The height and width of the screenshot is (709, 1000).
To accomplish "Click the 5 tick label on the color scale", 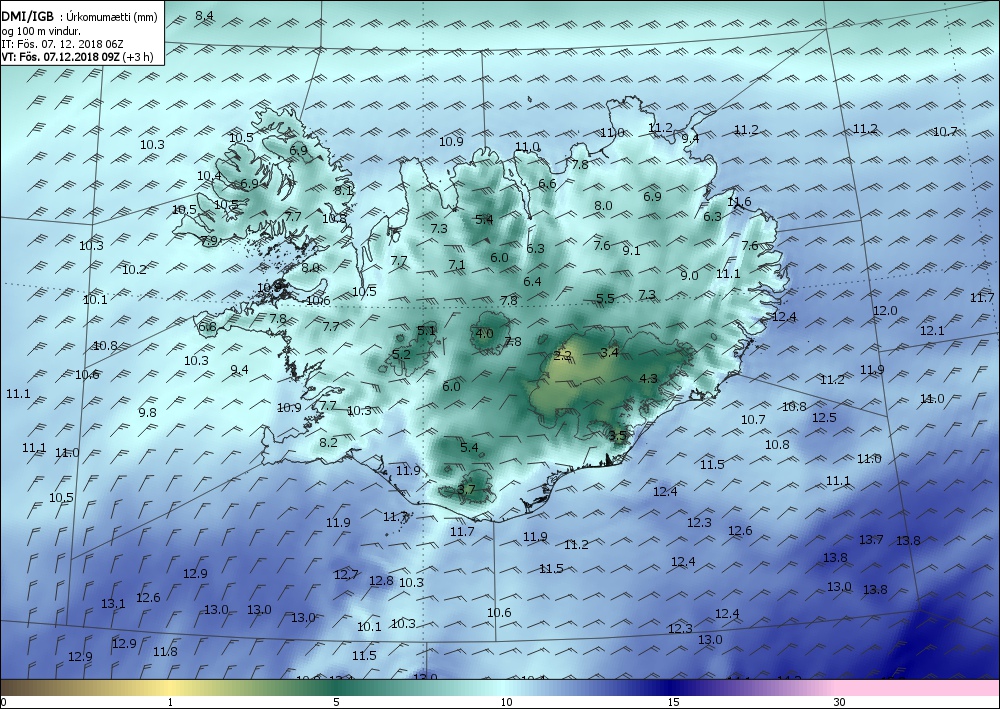I will tap(336, 703).
